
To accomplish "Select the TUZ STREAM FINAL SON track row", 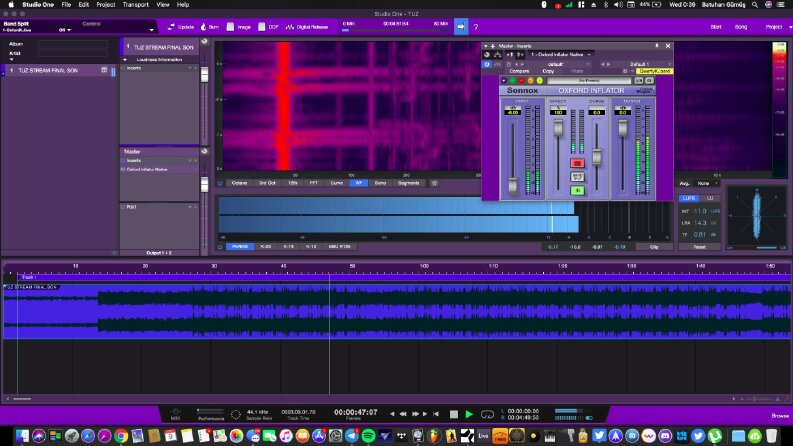I will pos(60,70).
